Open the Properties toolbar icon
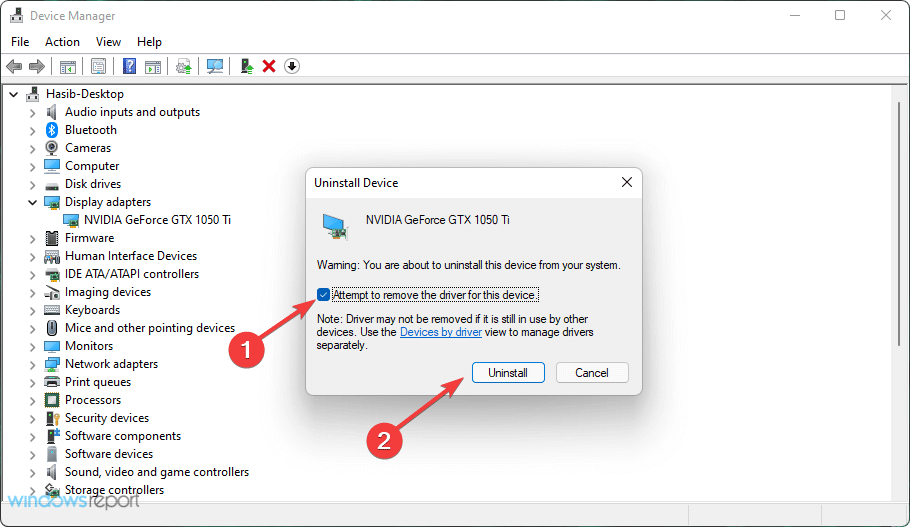The width and height of the screenshot is (910, 527). tap(98, 66)
